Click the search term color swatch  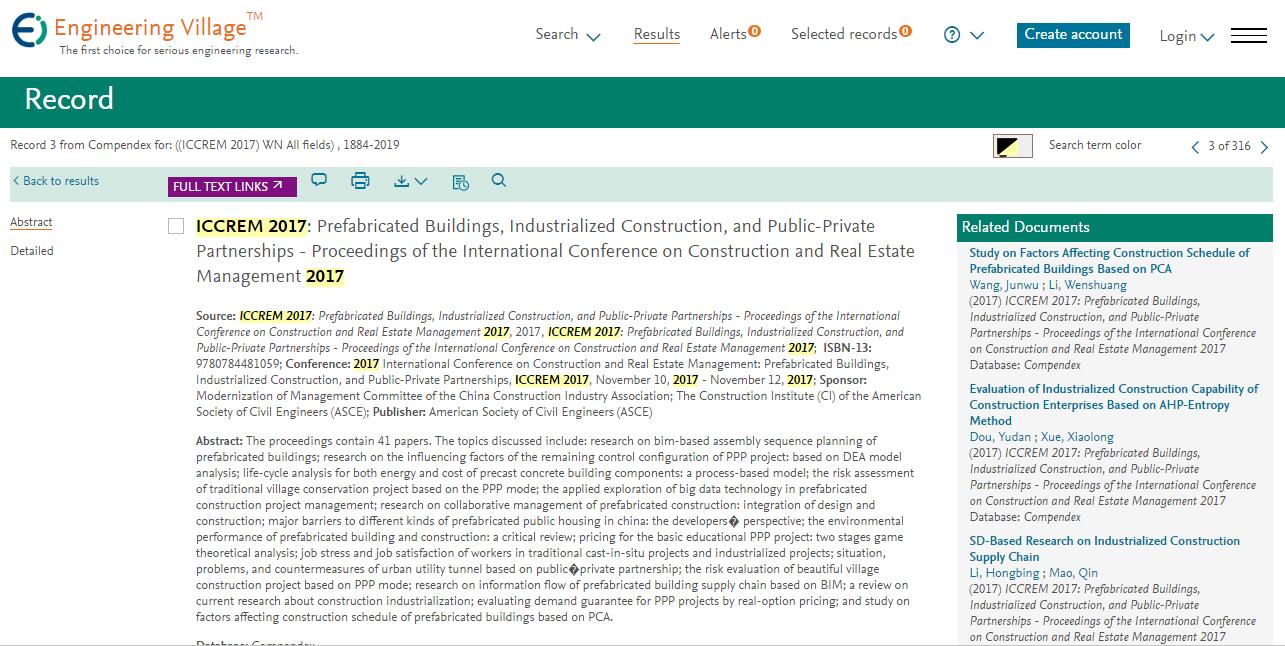point(1013,146)
